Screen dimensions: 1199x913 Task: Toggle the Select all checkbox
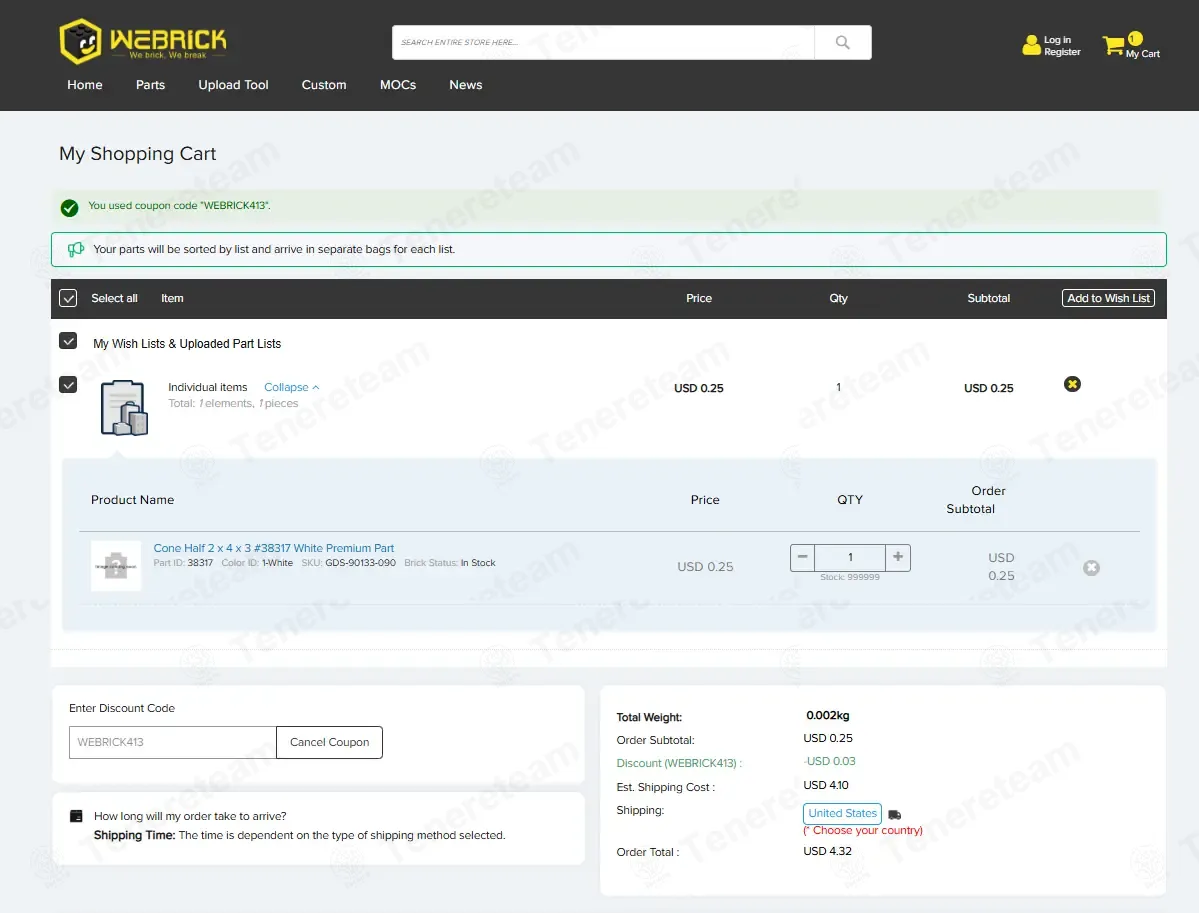coord(68,298)
